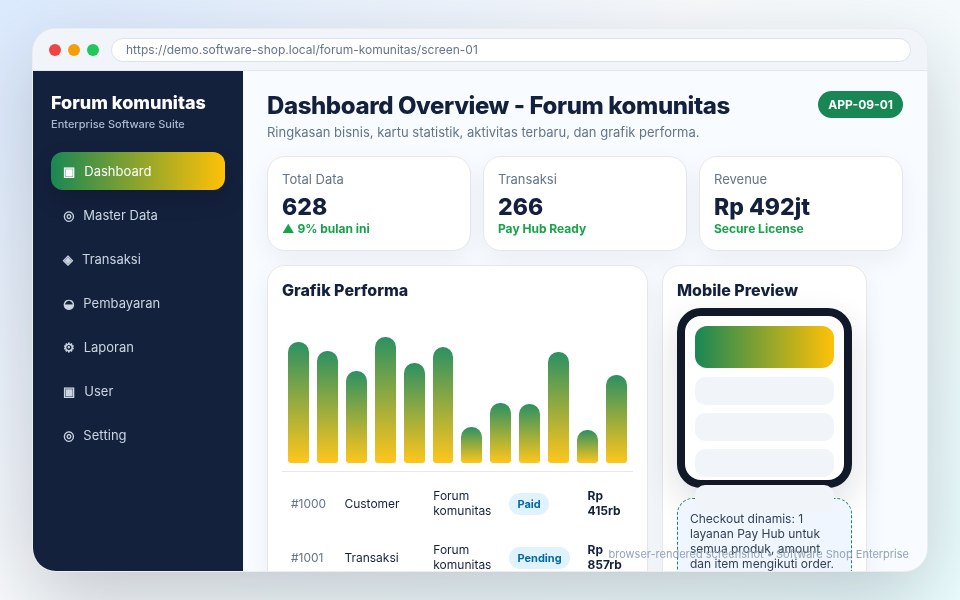The width and height of the screenshot is (960, 600).
Task: Click the Master Data circle icon
Action: pyautogui.click(x=69, y=216)
